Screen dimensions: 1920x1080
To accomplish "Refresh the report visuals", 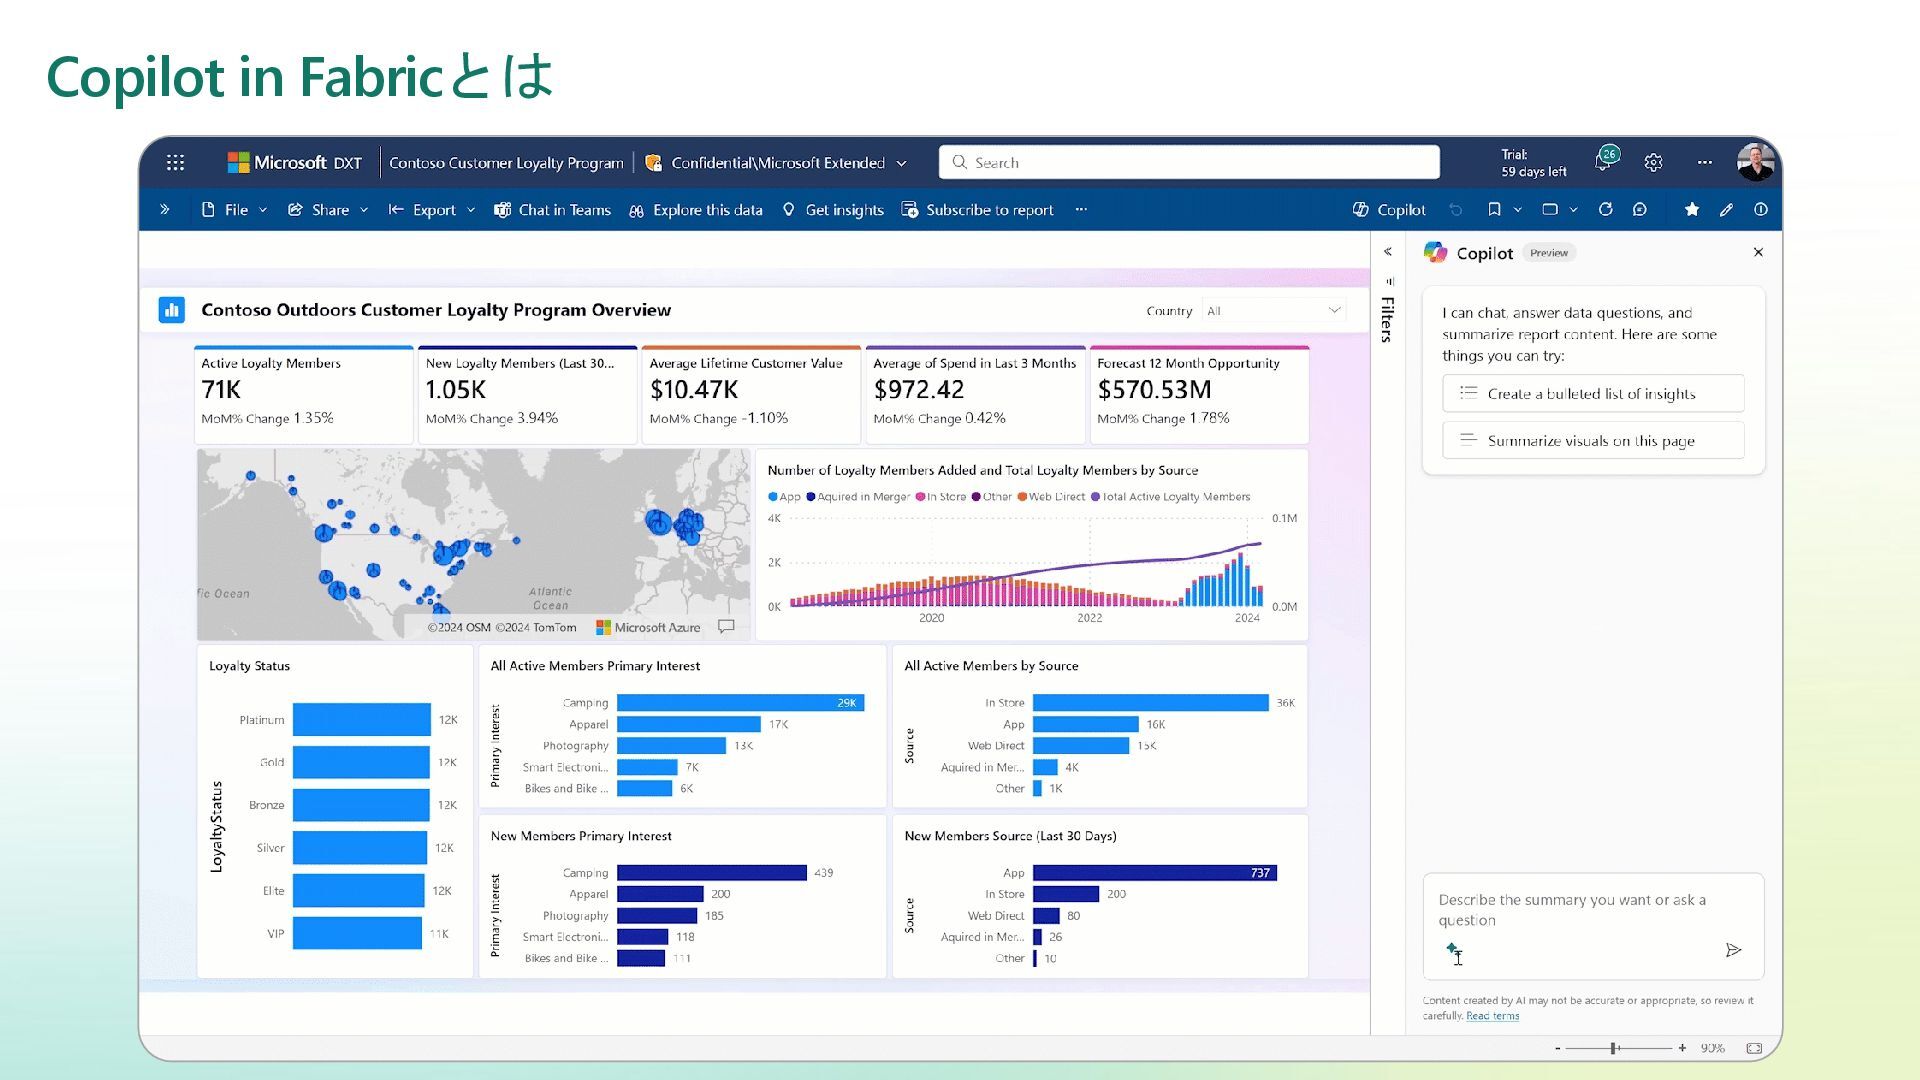I will [x=1606, y=209].
